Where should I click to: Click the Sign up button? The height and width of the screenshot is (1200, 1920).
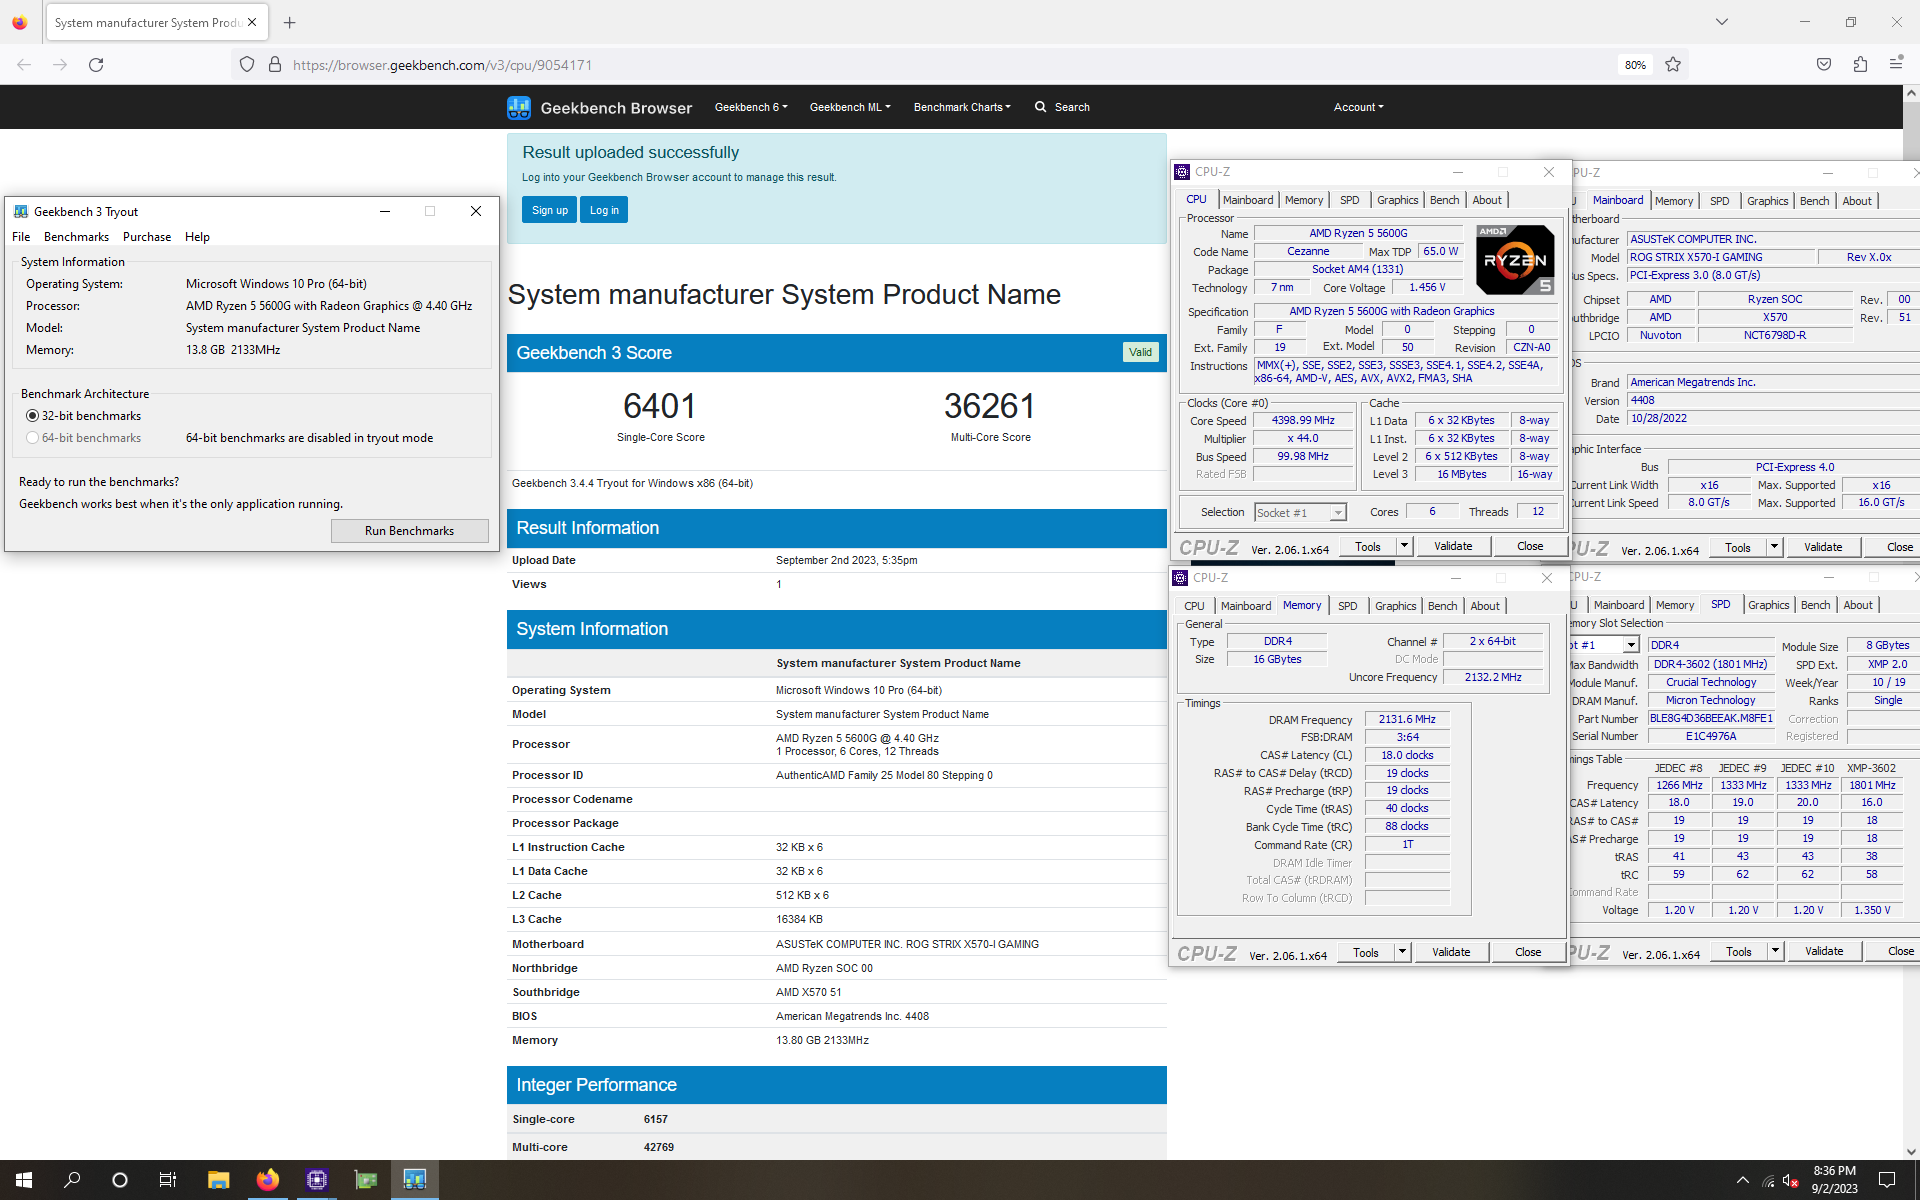[549, 210]
